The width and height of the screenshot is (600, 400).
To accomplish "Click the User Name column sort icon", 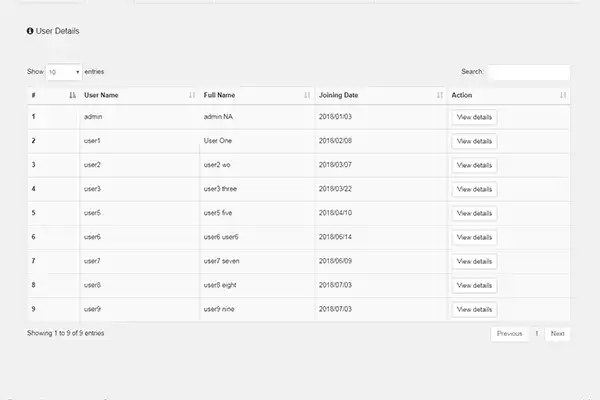I will (x=192, y=95).
